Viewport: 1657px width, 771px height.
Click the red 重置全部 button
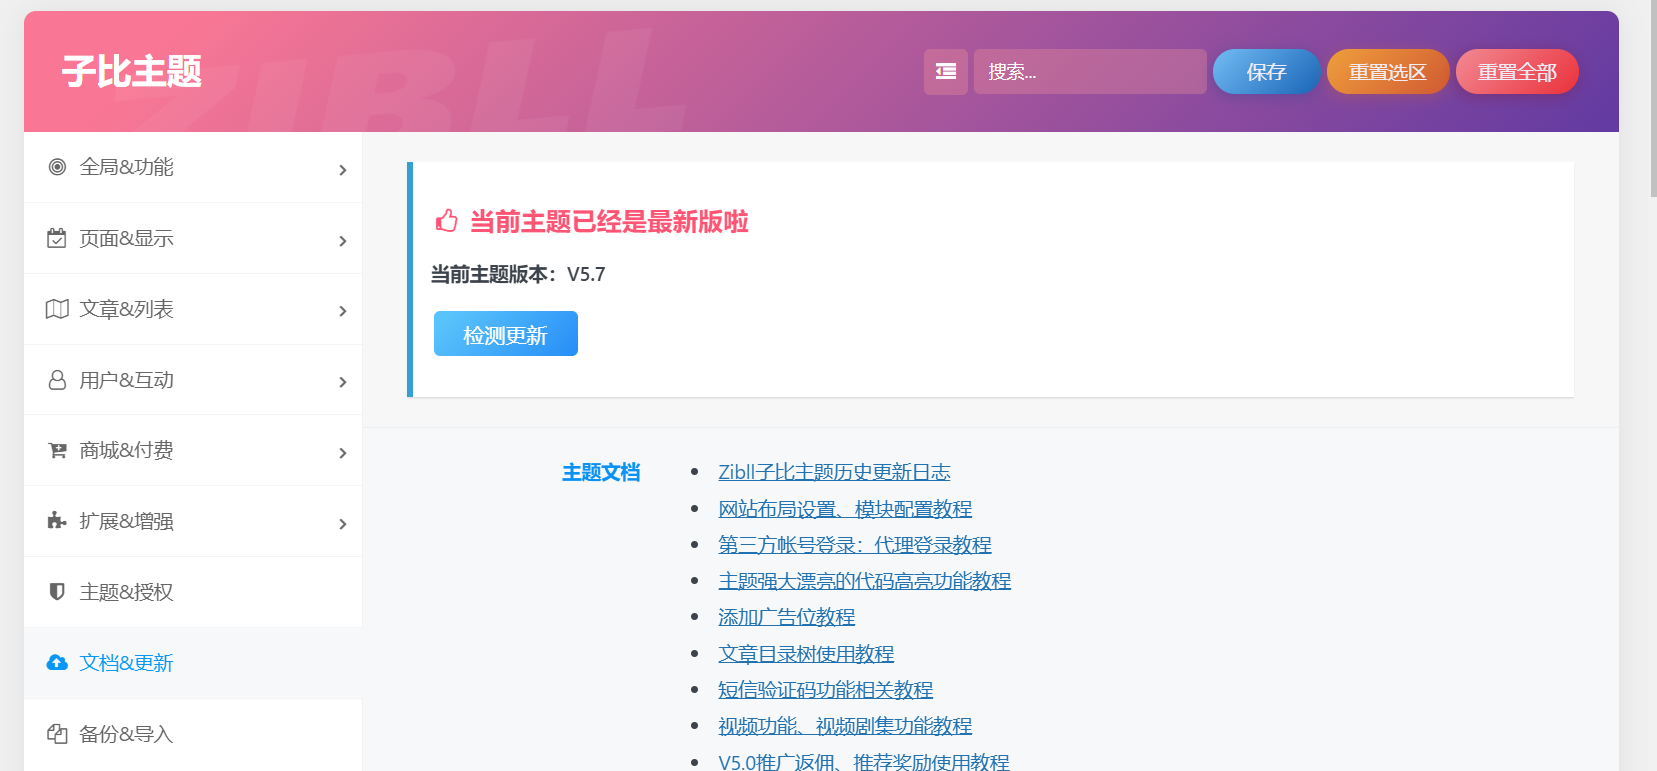pos(1516,72)
